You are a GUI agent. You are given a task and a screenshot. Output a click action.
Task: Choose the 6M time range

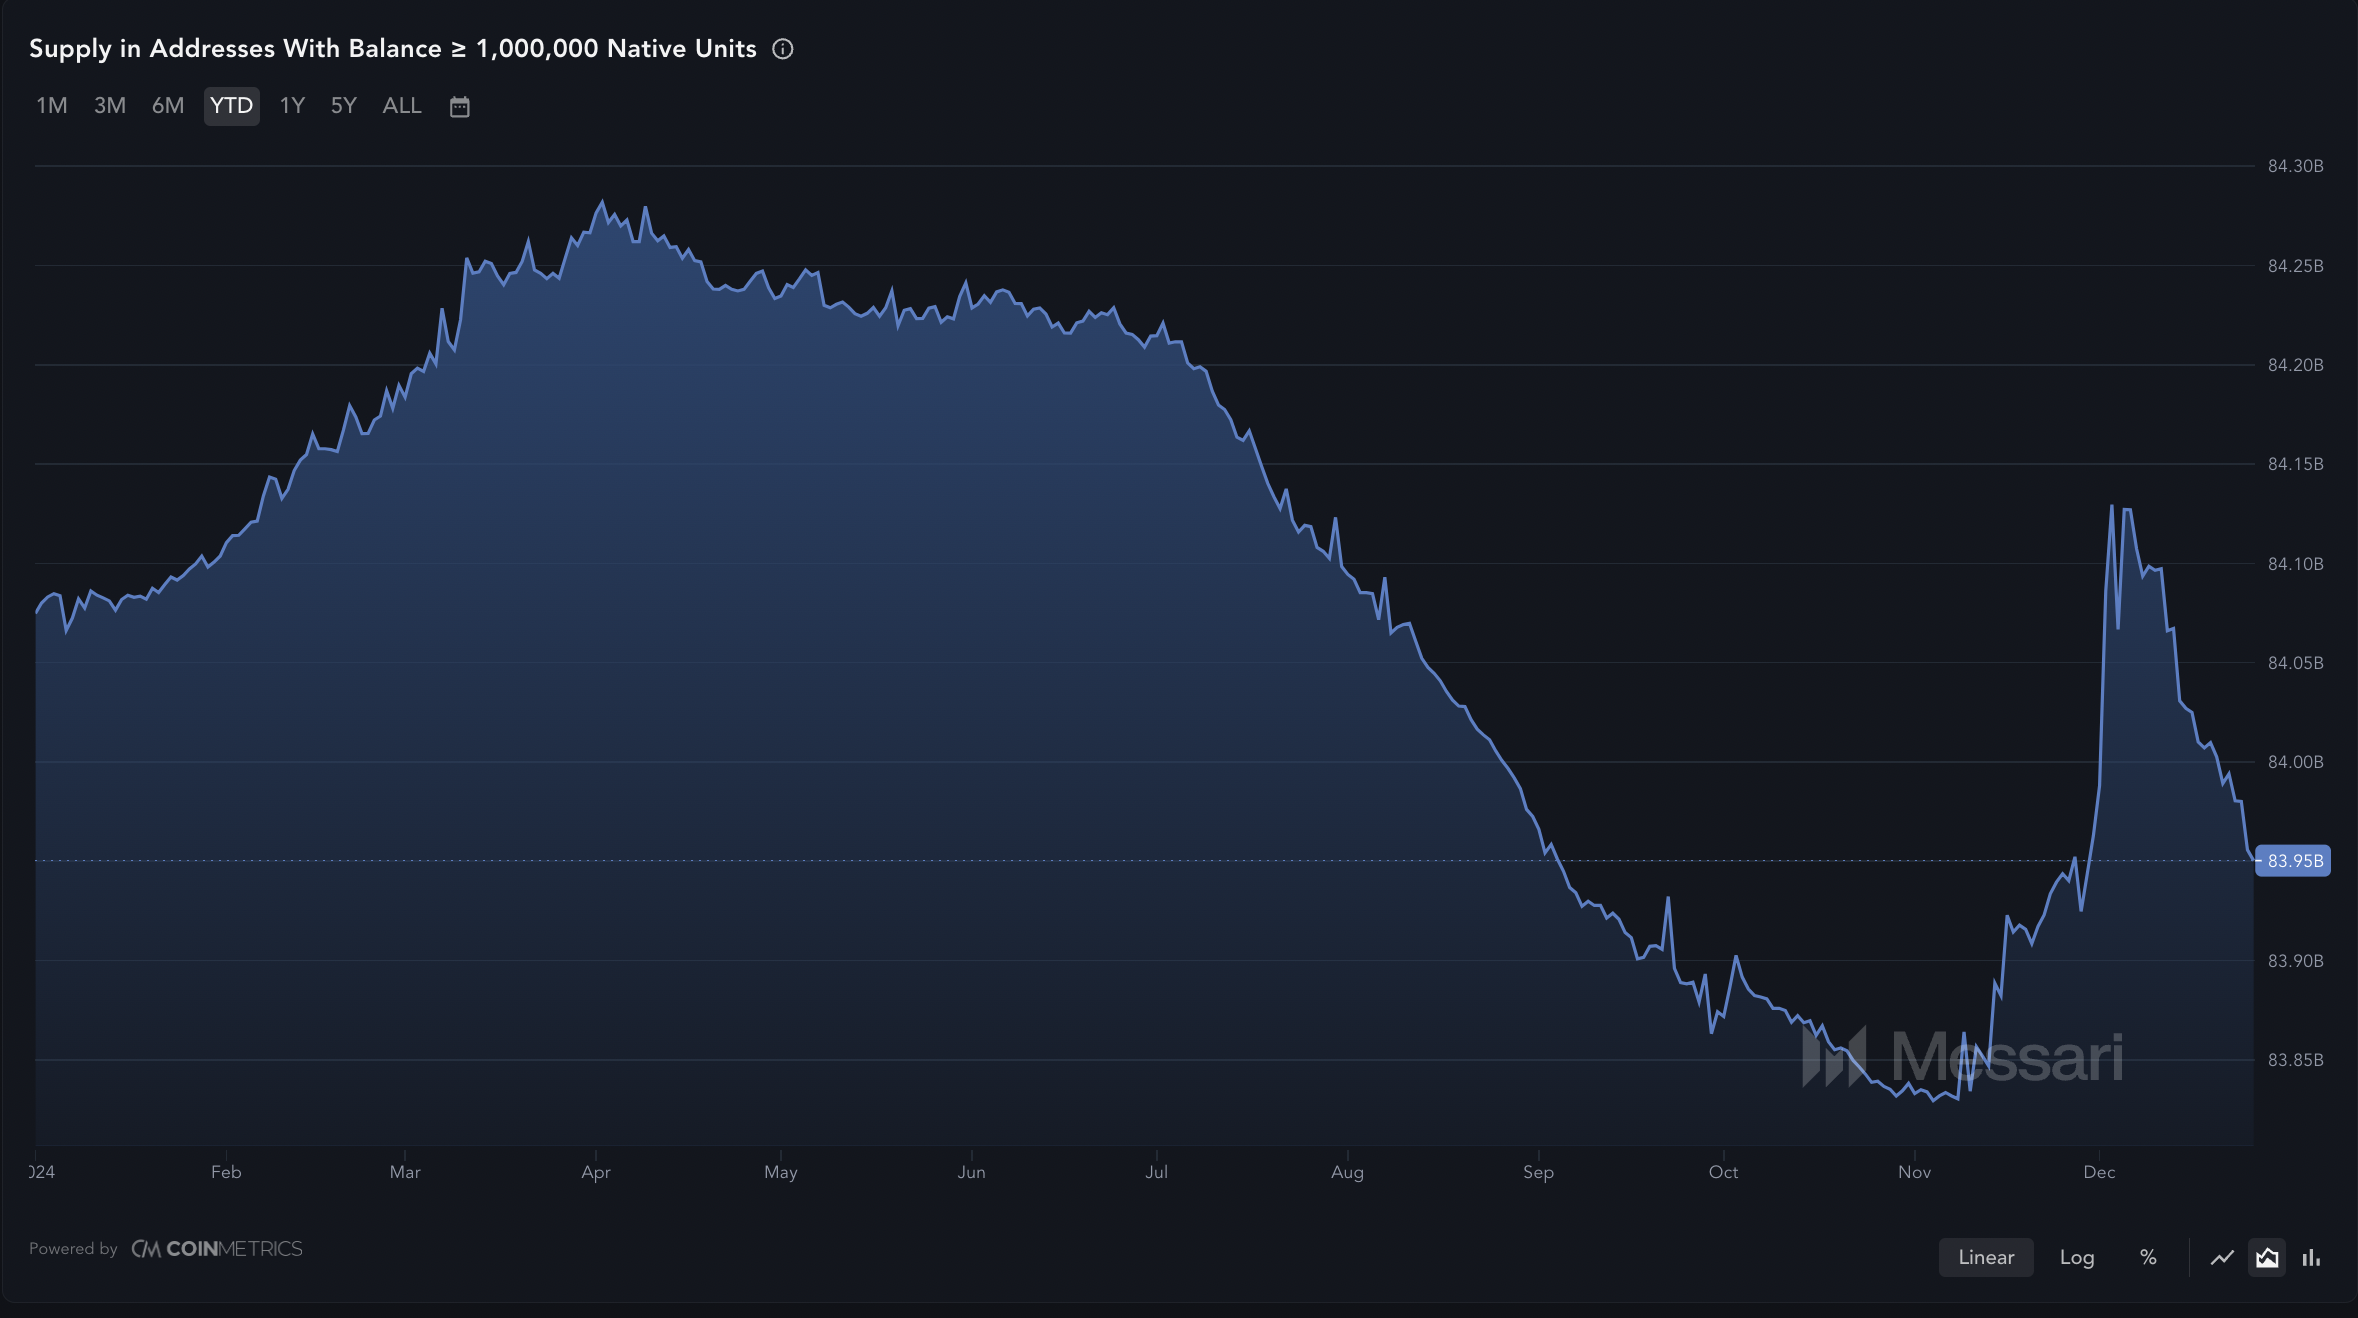click(168, 106)
